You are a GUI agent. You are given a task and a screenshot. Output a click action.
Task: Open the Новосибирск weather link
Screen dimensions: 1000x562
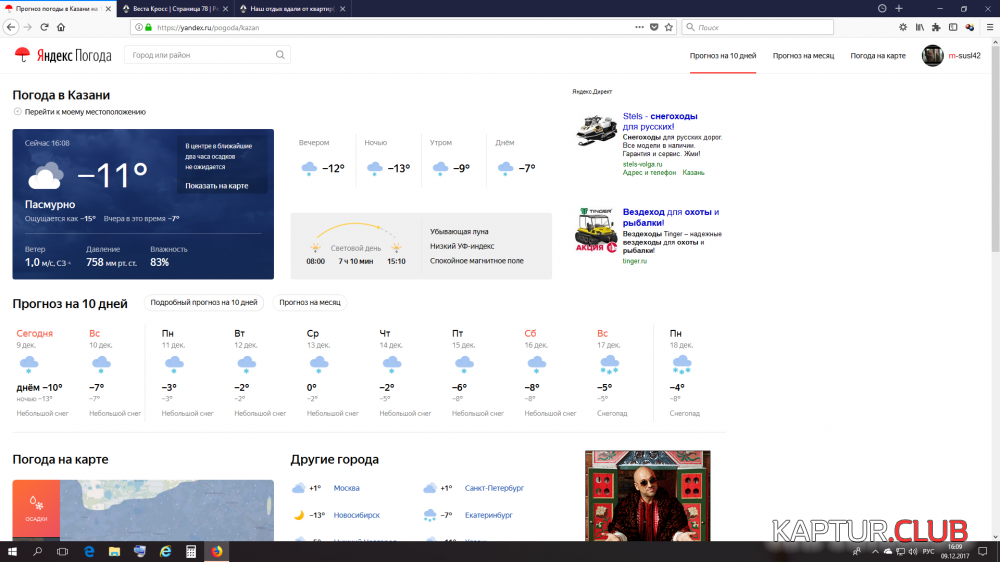[357, 515]
